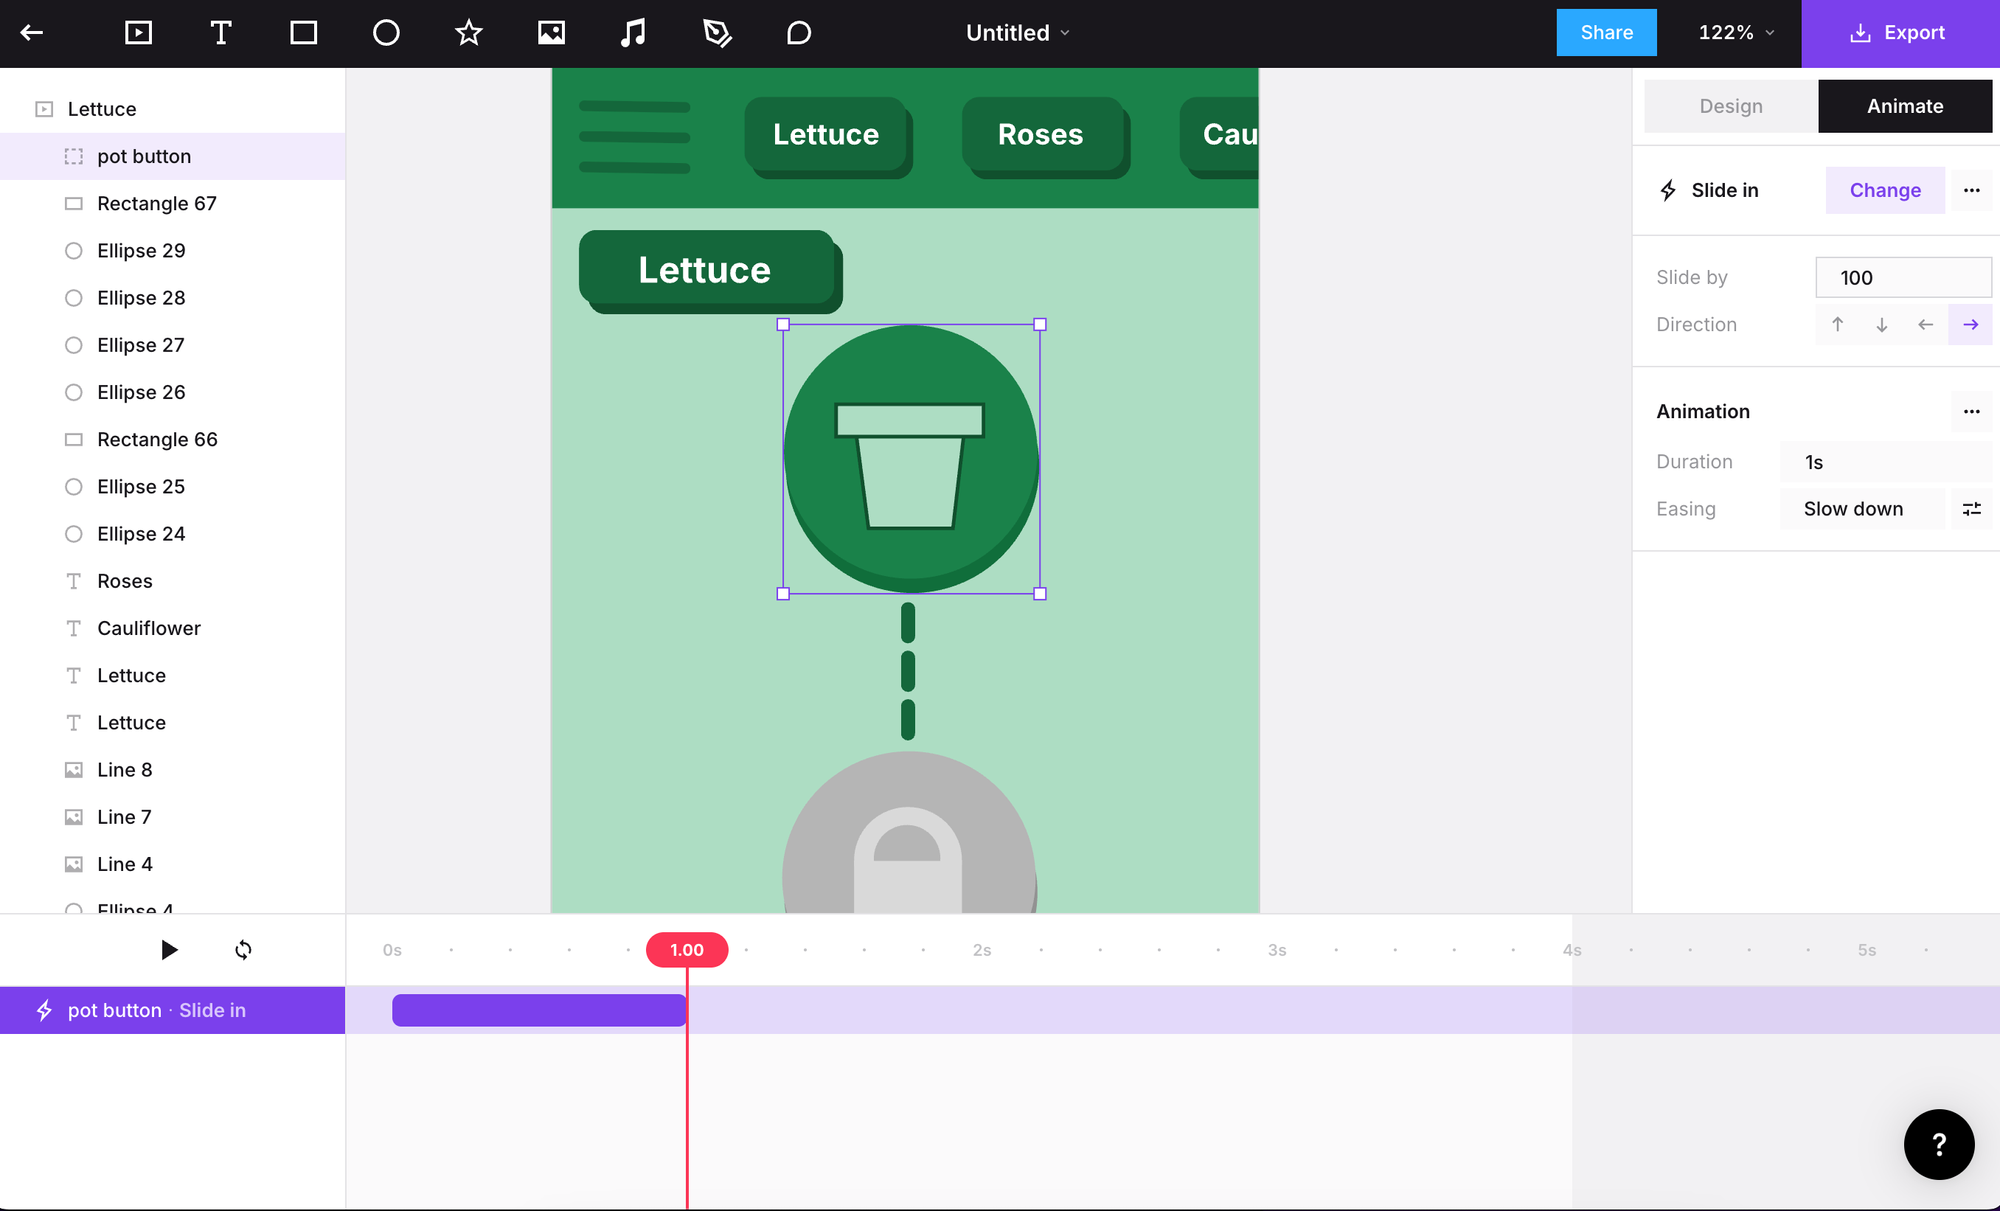Switch to the Design tab
Viewport: 2000px width, 1211px height.
[x=1730, y=106]
